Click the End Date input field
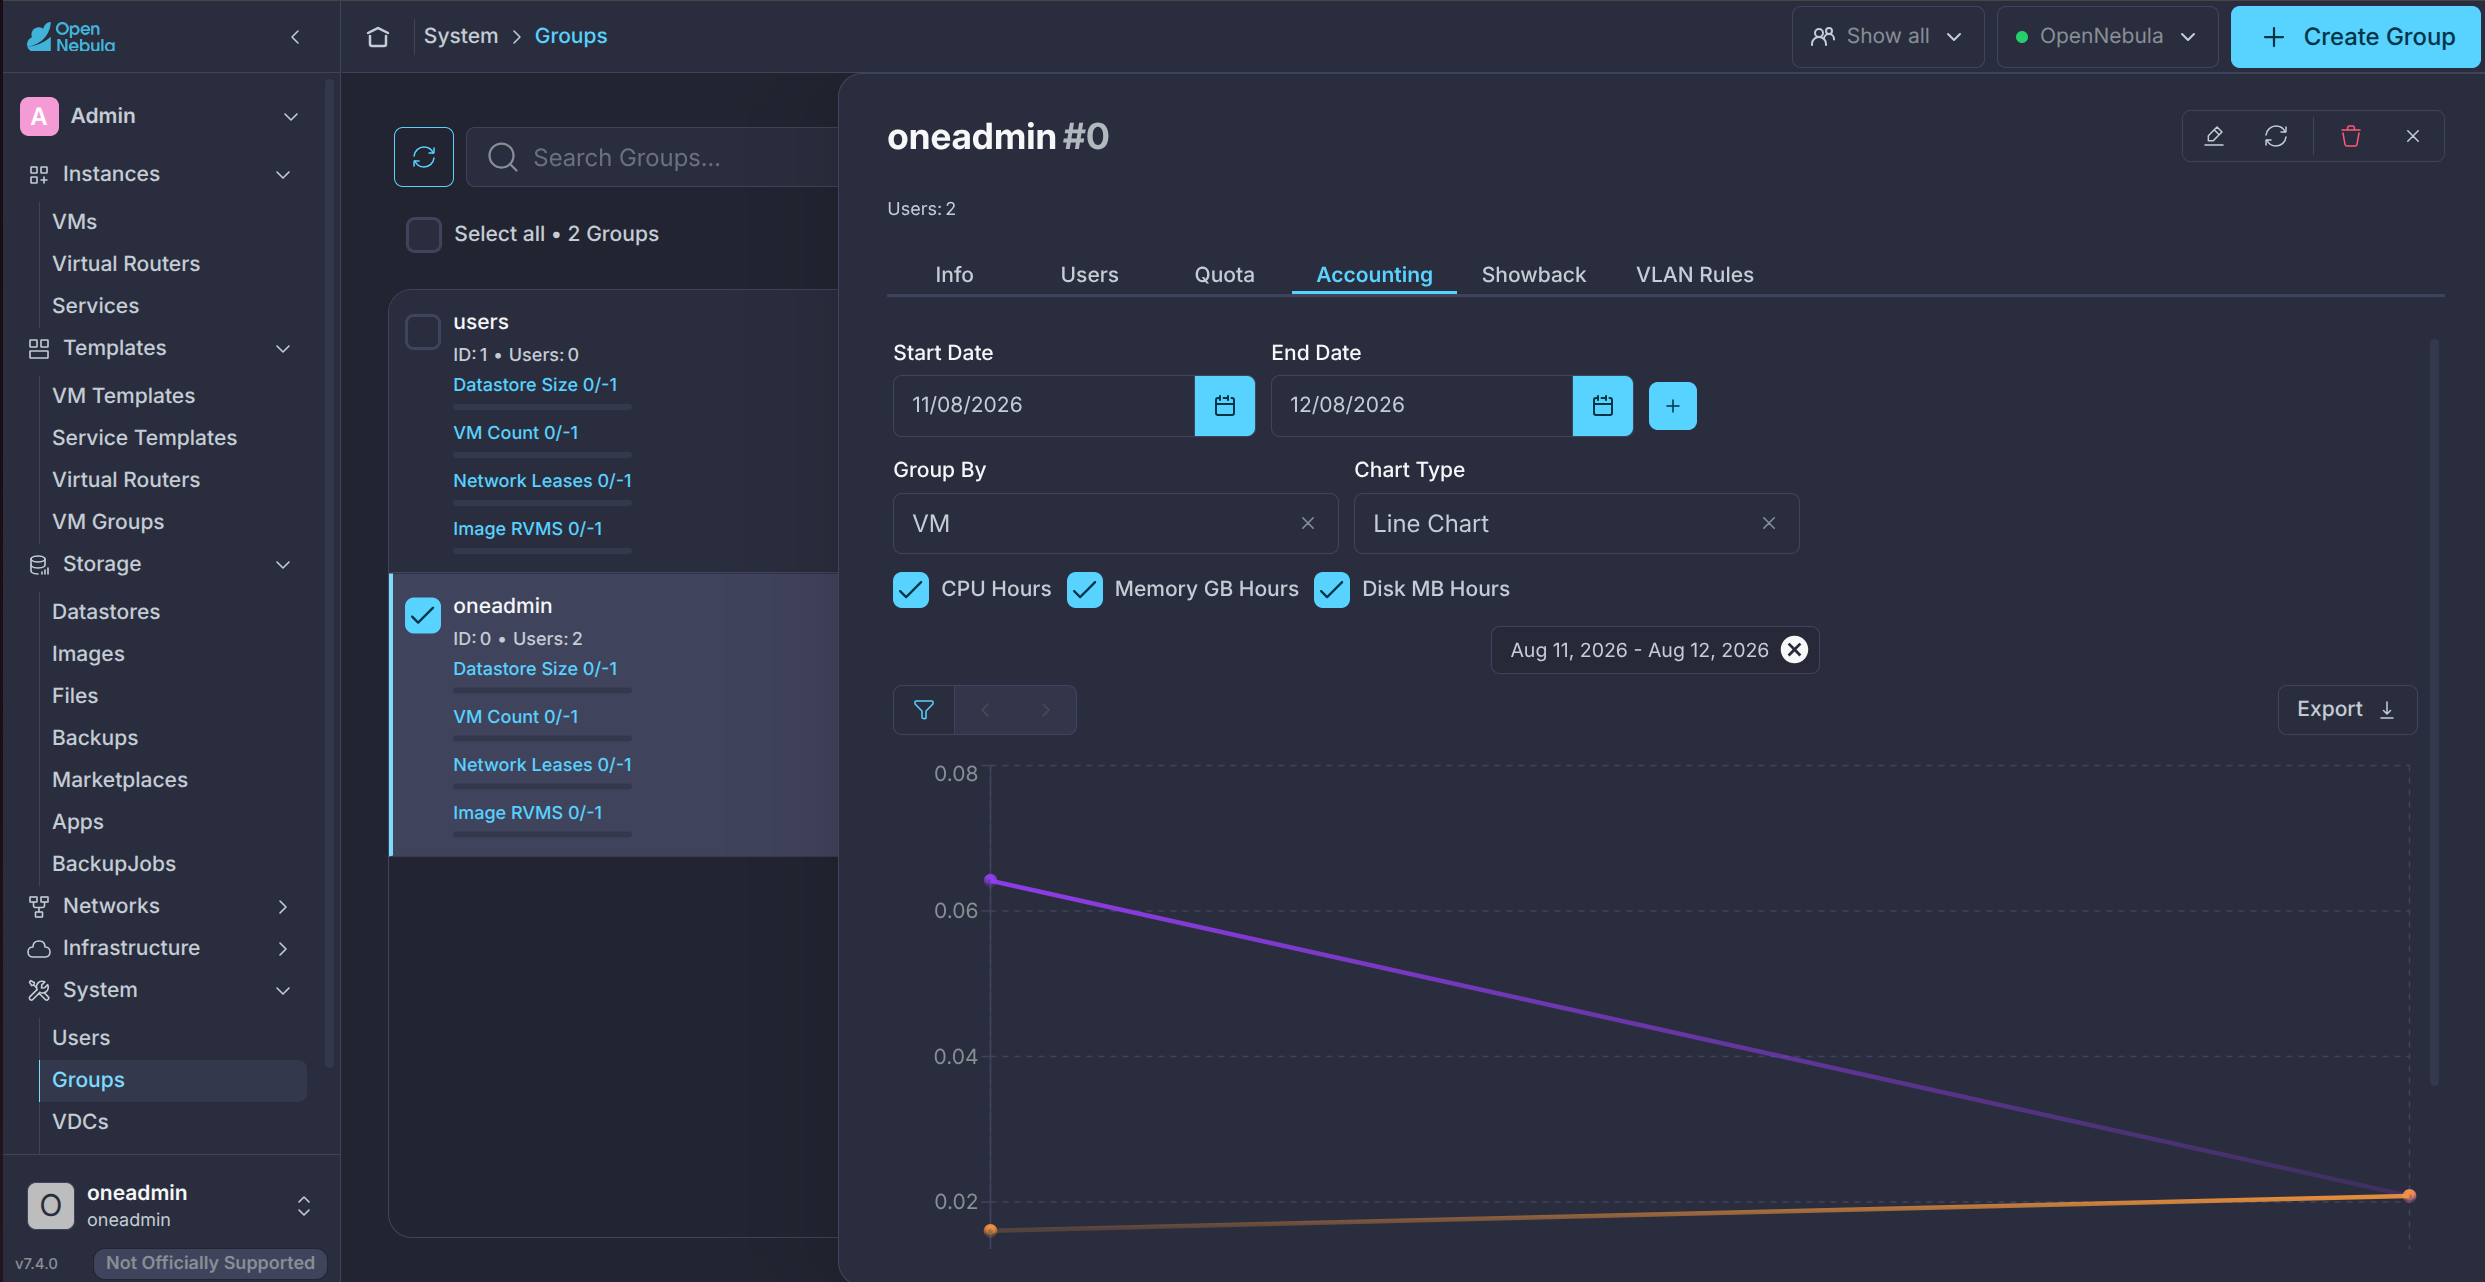2485x1282 pixels. [x=1422, y=406]
